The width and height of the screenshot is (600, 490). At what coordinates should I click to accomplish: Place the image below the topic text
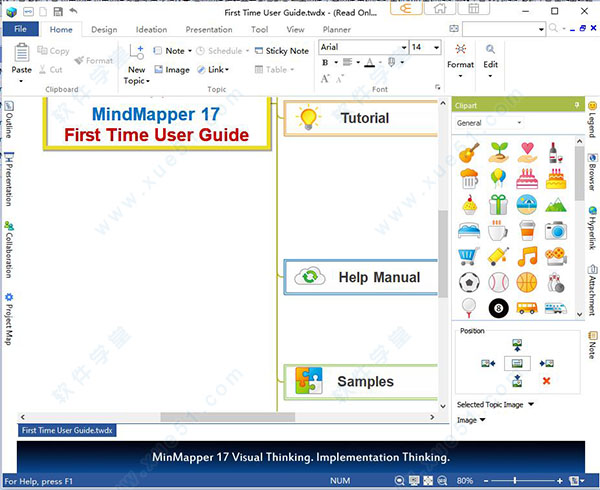[517, 380]
